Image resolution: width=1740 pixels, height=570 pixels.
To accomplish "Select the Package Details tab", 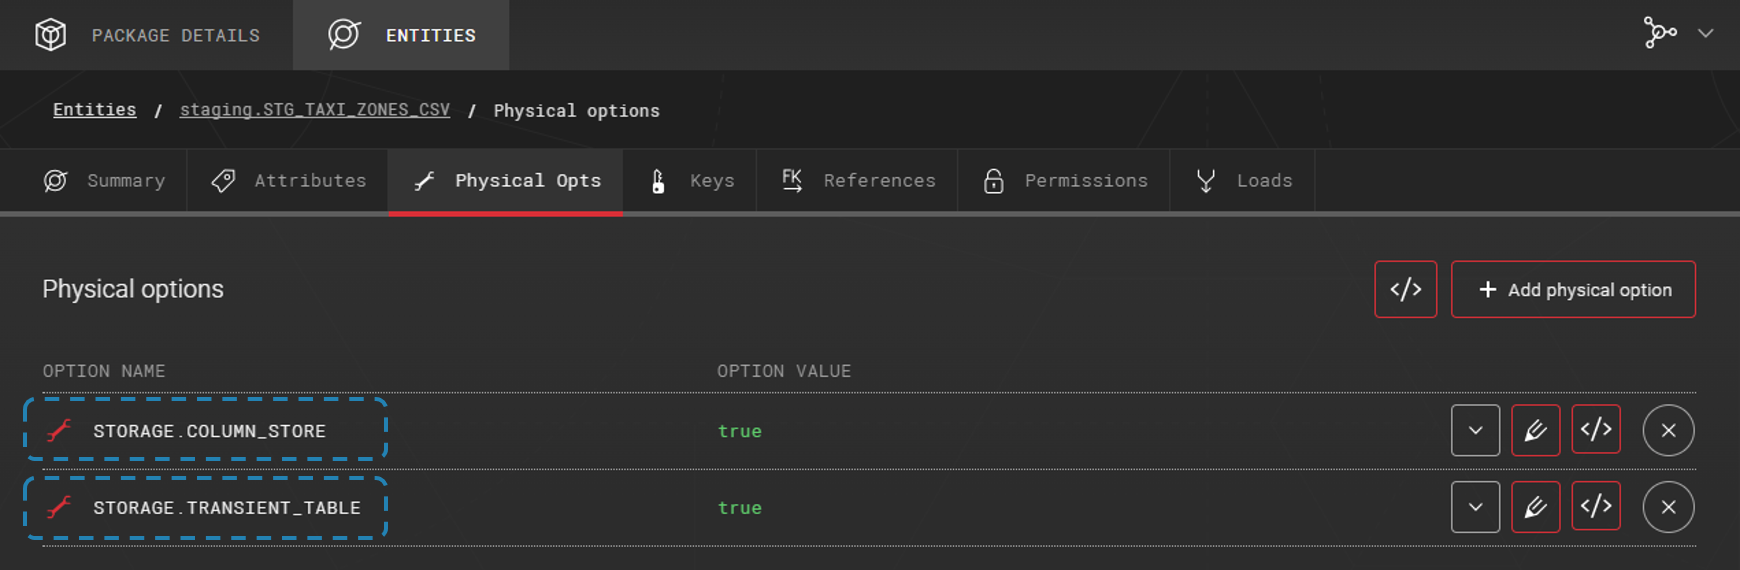I will tap(147, 36).
